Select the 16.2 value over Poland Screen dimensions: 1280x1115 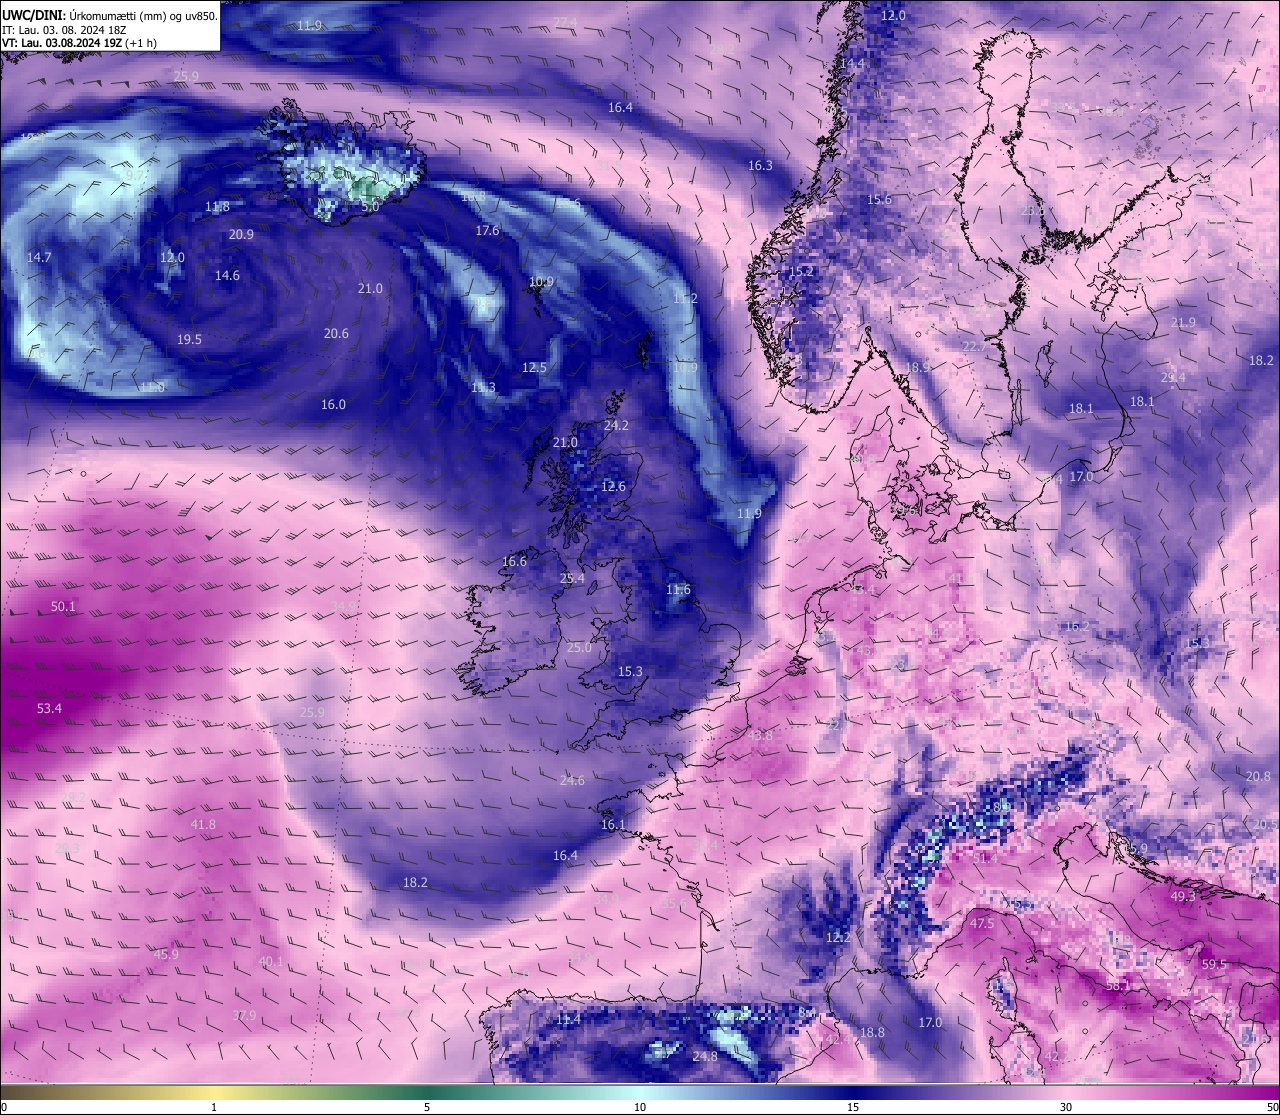[x=1077, y=626]
